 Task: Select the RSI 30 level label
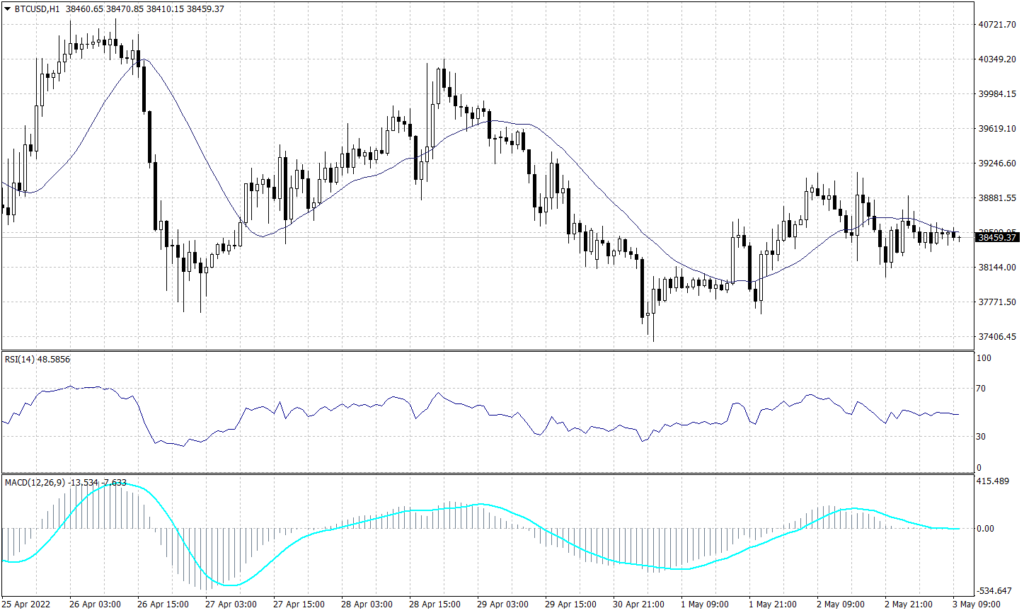pos(981,437)
